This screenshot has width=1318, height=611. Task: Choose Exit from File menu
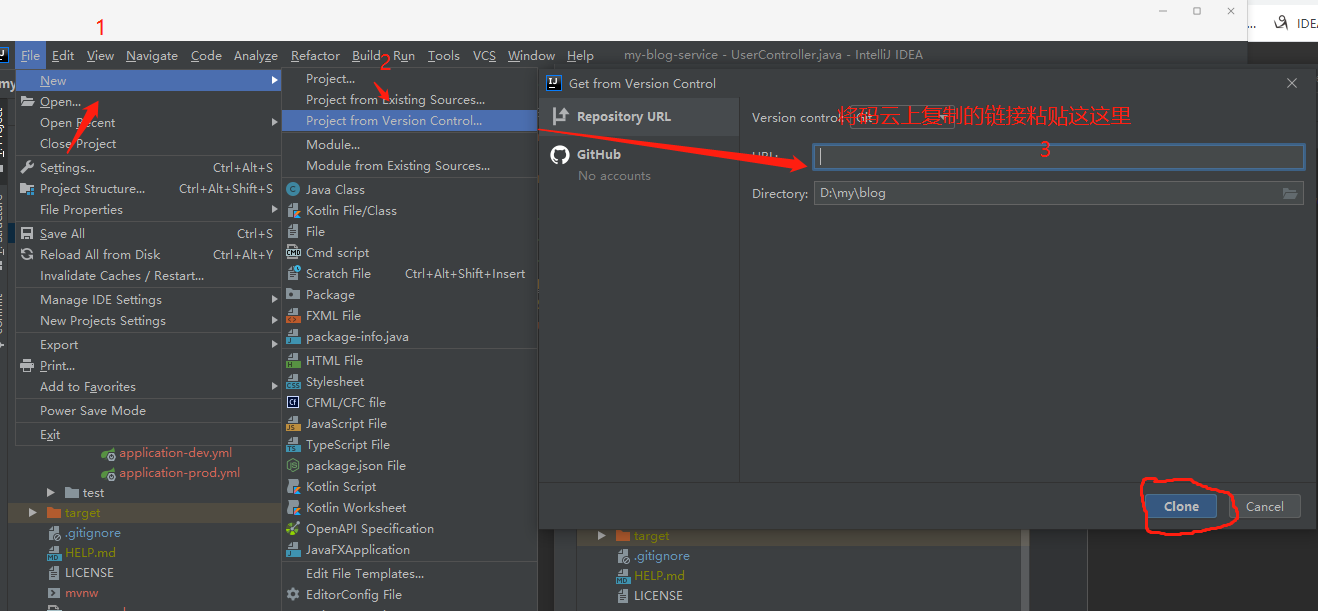pyautogui.click(x=148, y=435)
